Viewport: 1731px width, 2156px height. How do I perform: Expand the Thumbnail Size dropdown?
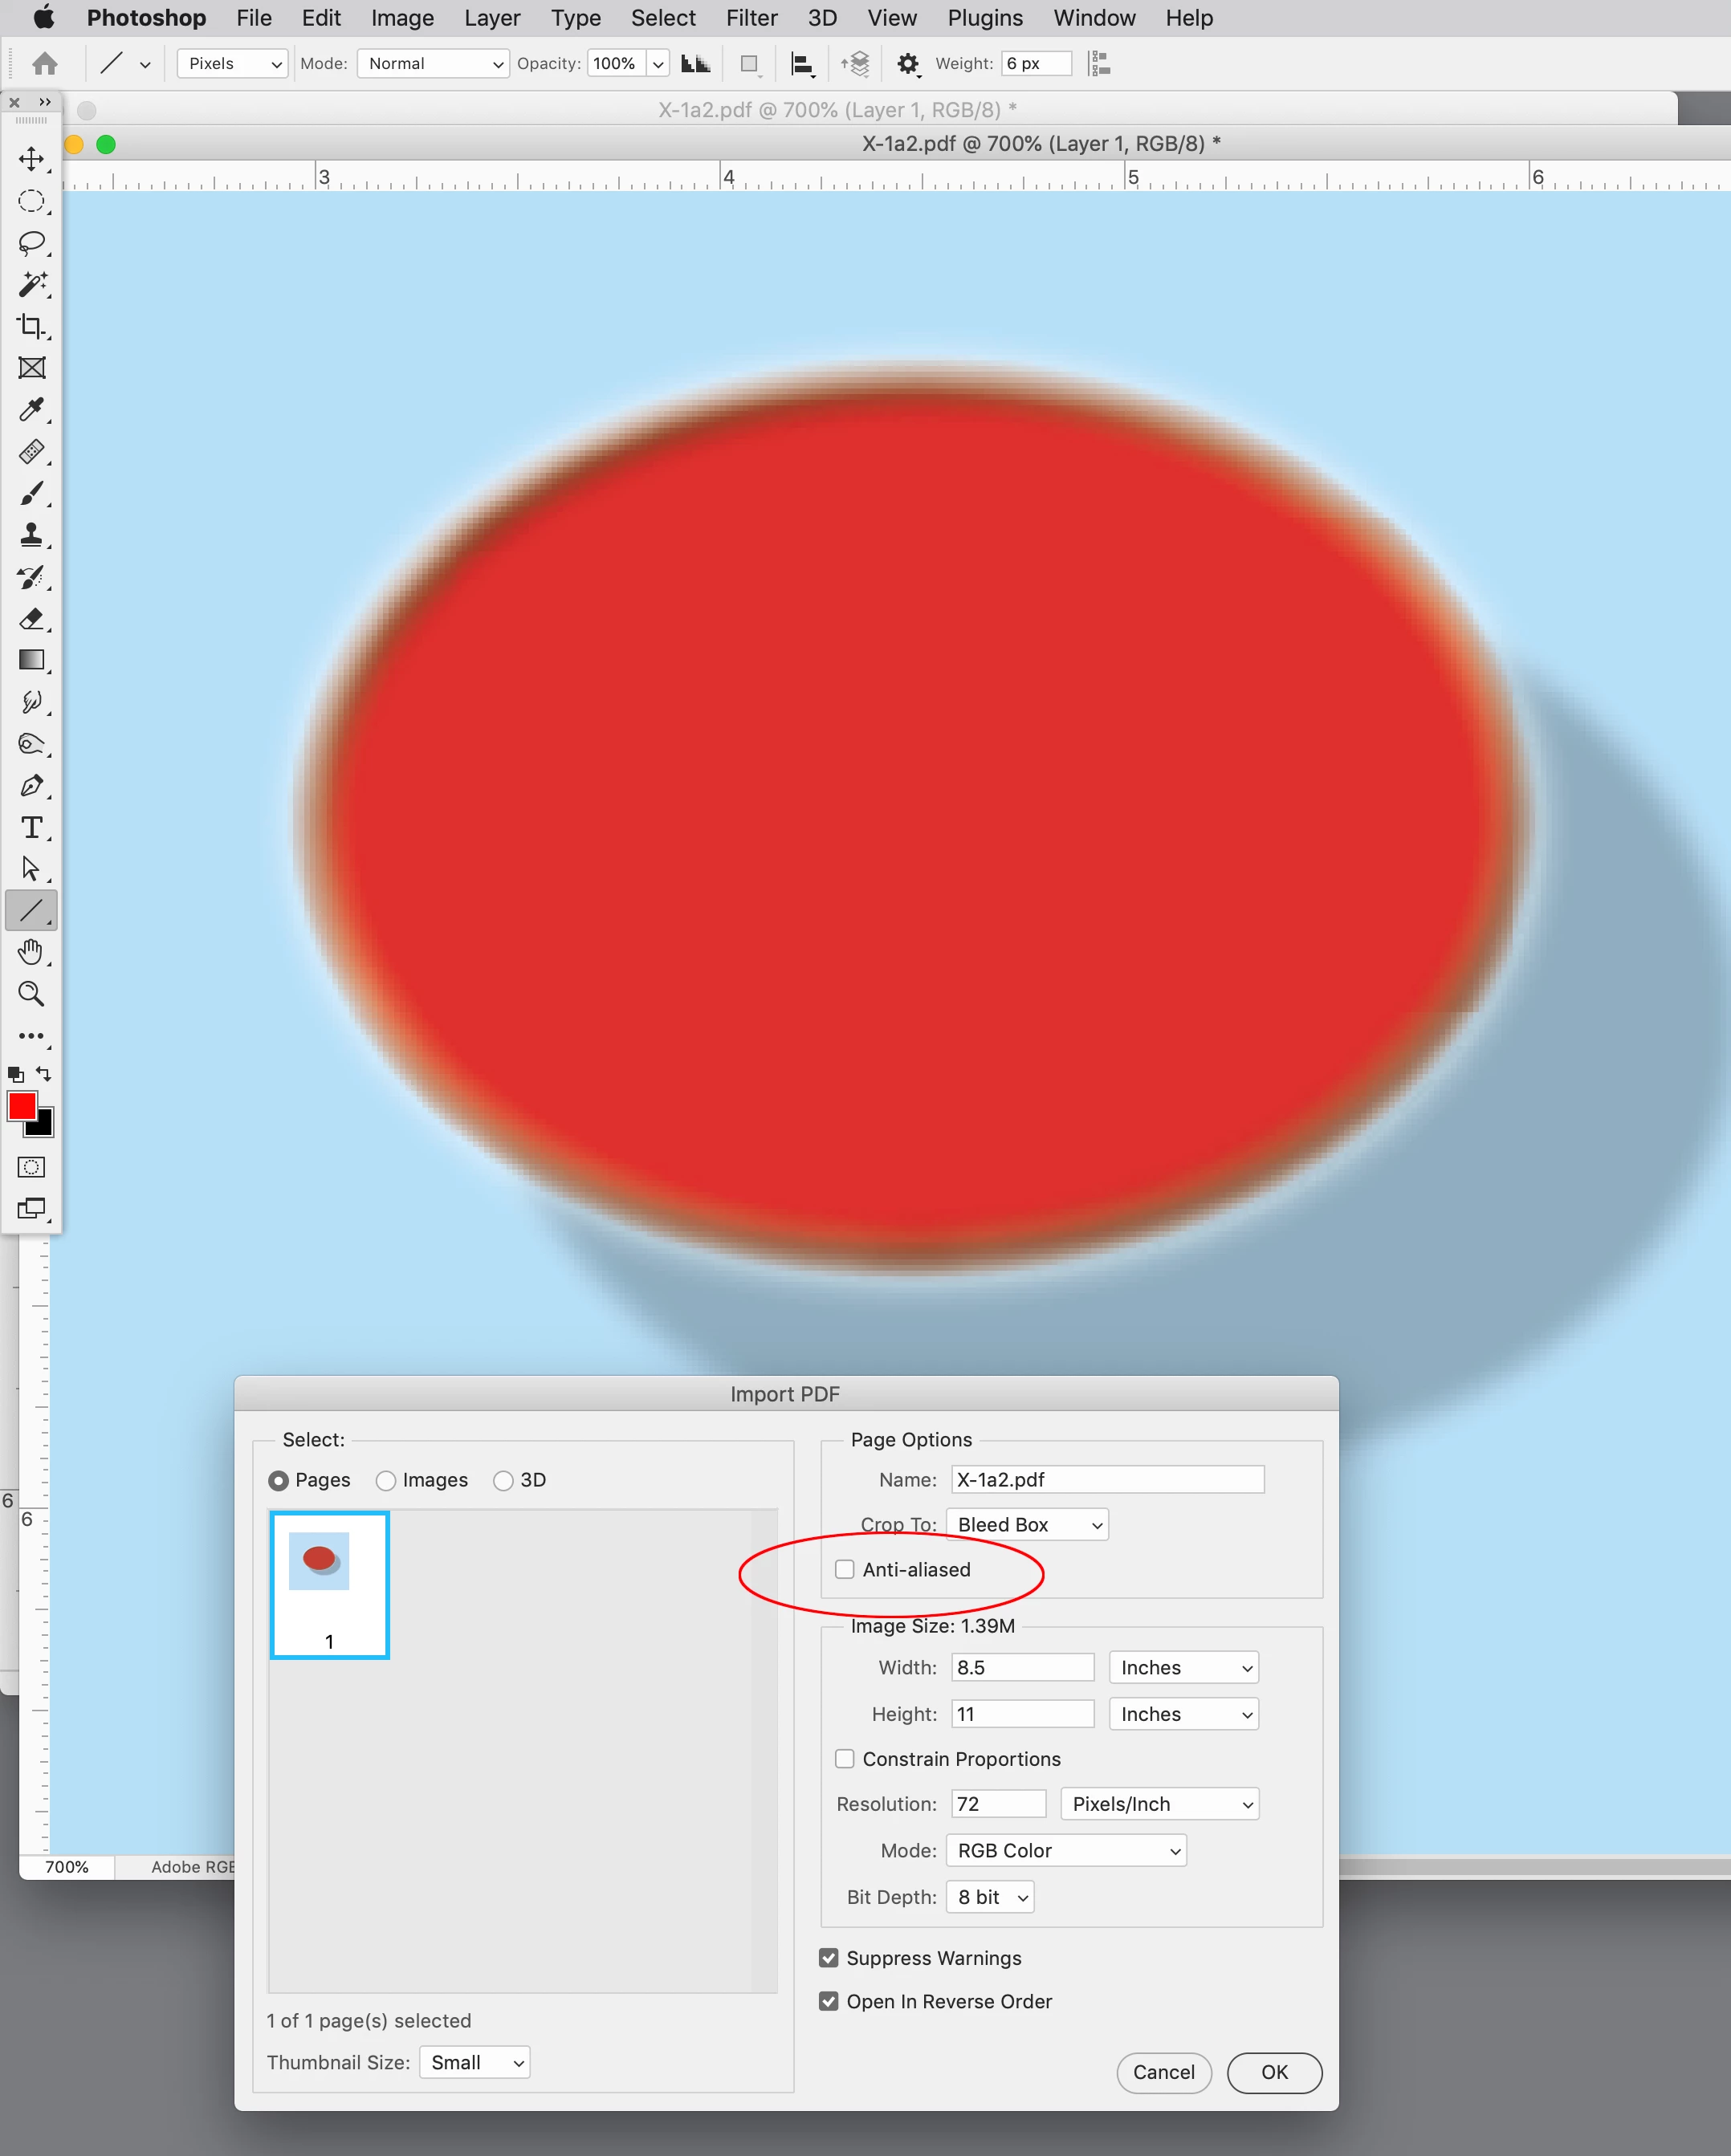click(474, 2062)
